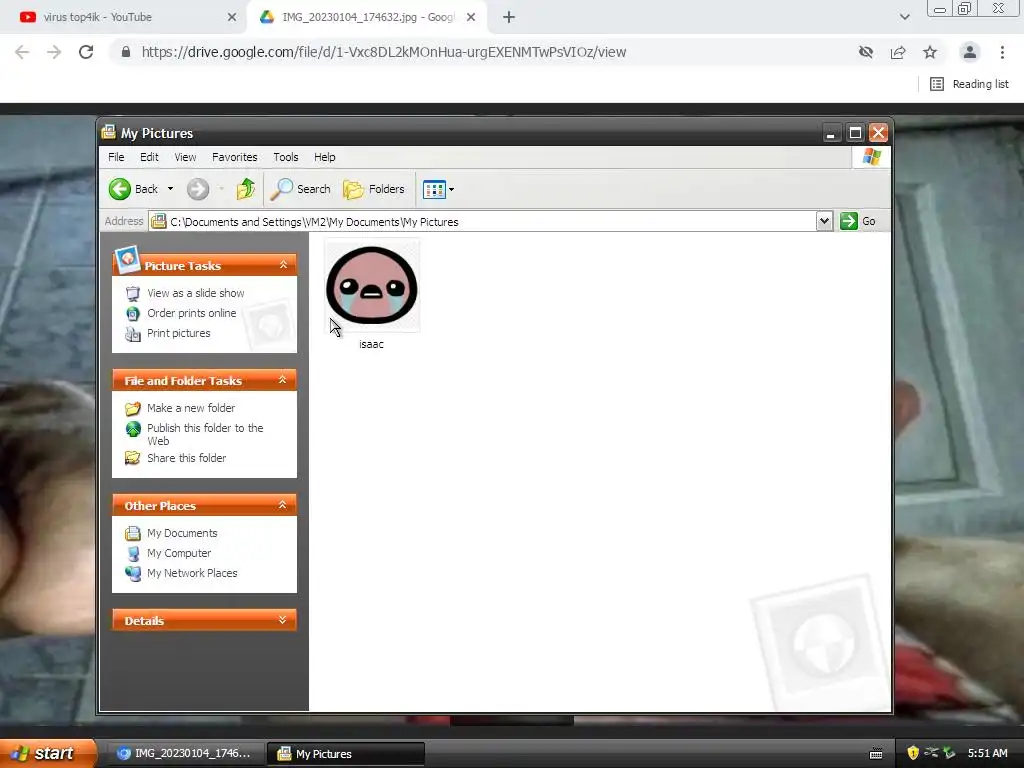Go up one folder level icon
Viewport: 1024px width, 768px height.
246,189
